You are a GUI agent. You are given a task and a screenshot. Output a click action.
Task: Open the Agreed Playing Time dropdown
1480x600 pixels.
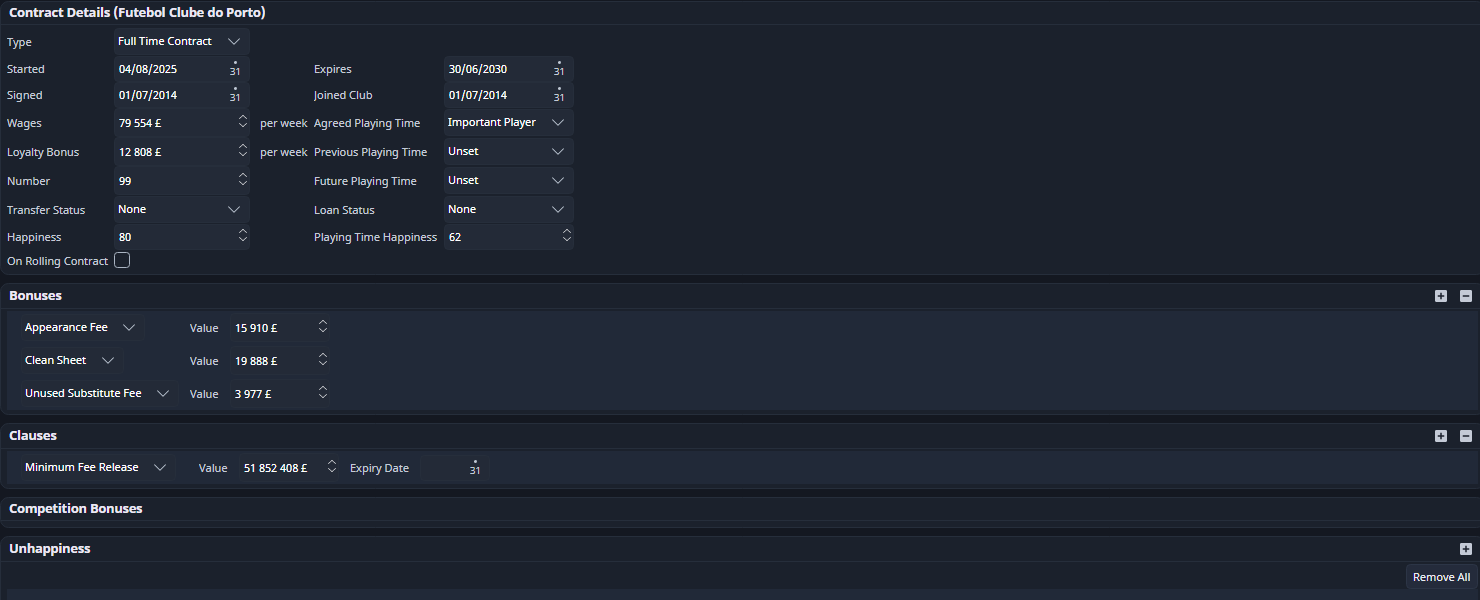click(508, 122)
